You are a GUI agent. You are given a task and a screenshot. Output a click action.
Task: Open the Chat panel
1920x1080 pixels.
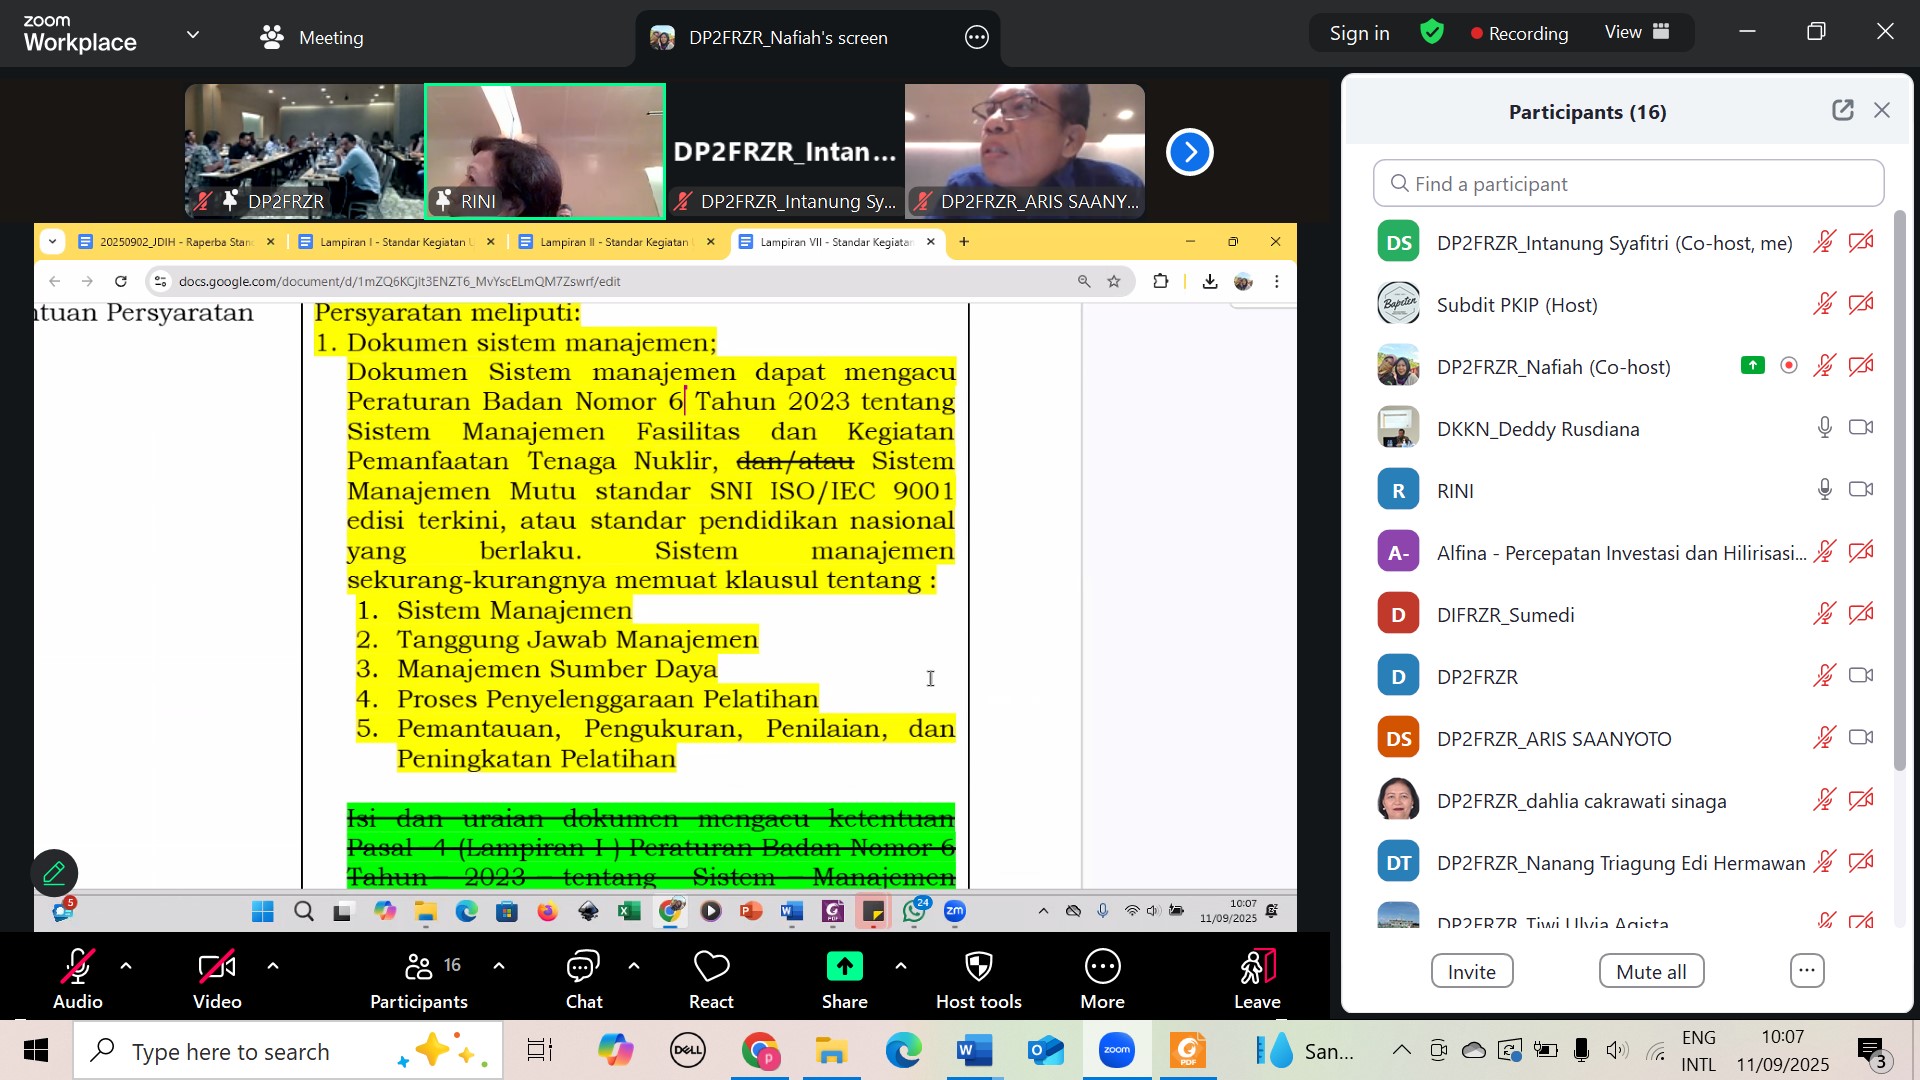pos(584,980)
